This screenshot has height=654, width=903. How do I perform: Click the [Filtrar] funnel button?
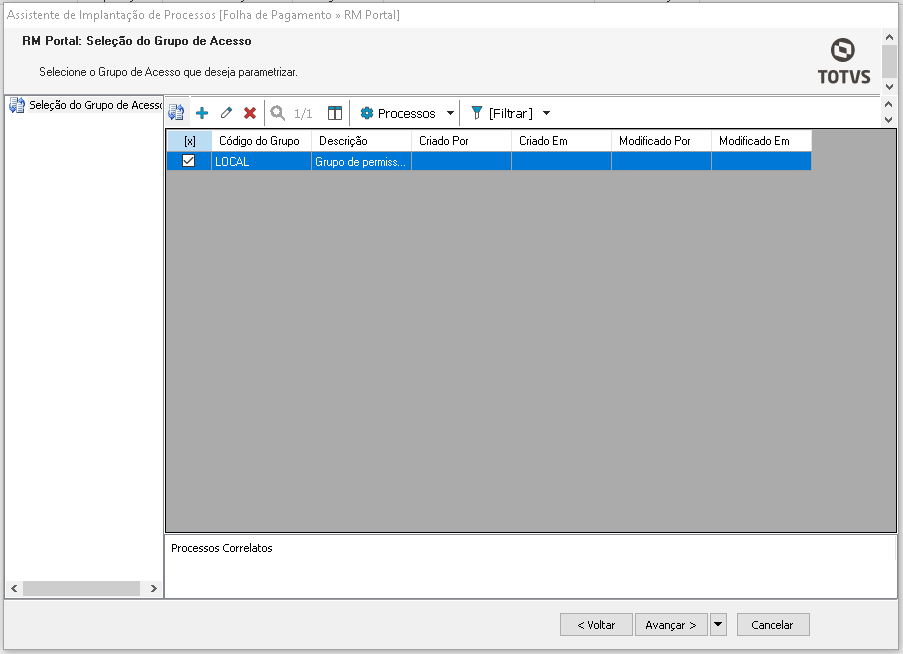tap(502, 113)
